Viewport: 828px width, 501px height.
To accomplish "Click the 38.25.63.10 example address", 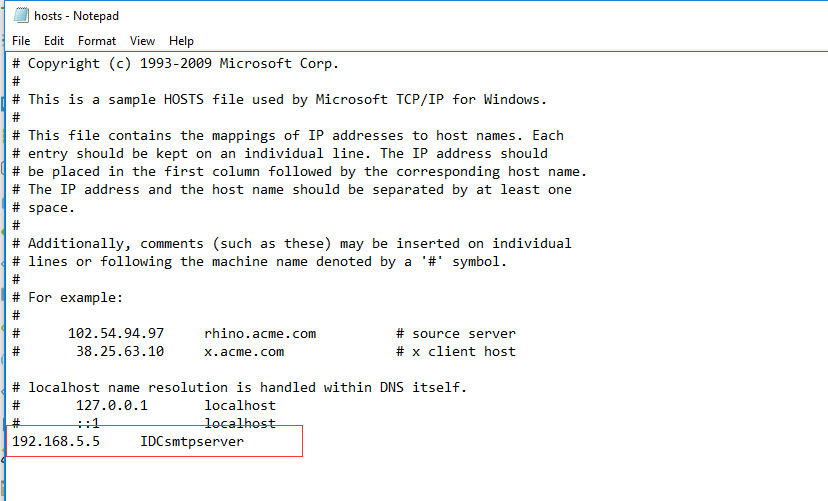I will pyautogui.click(x=116, y=352).
